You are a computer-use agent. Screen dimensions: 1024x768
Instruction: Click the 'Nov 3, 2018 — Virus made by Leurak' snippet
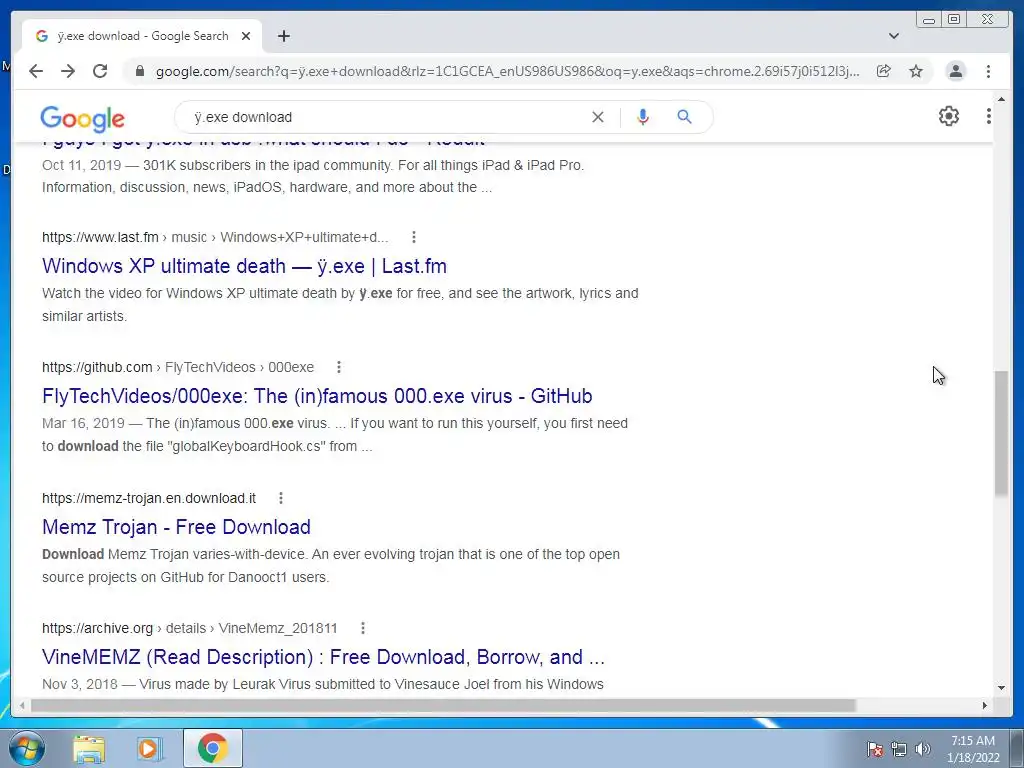point(323,684)
